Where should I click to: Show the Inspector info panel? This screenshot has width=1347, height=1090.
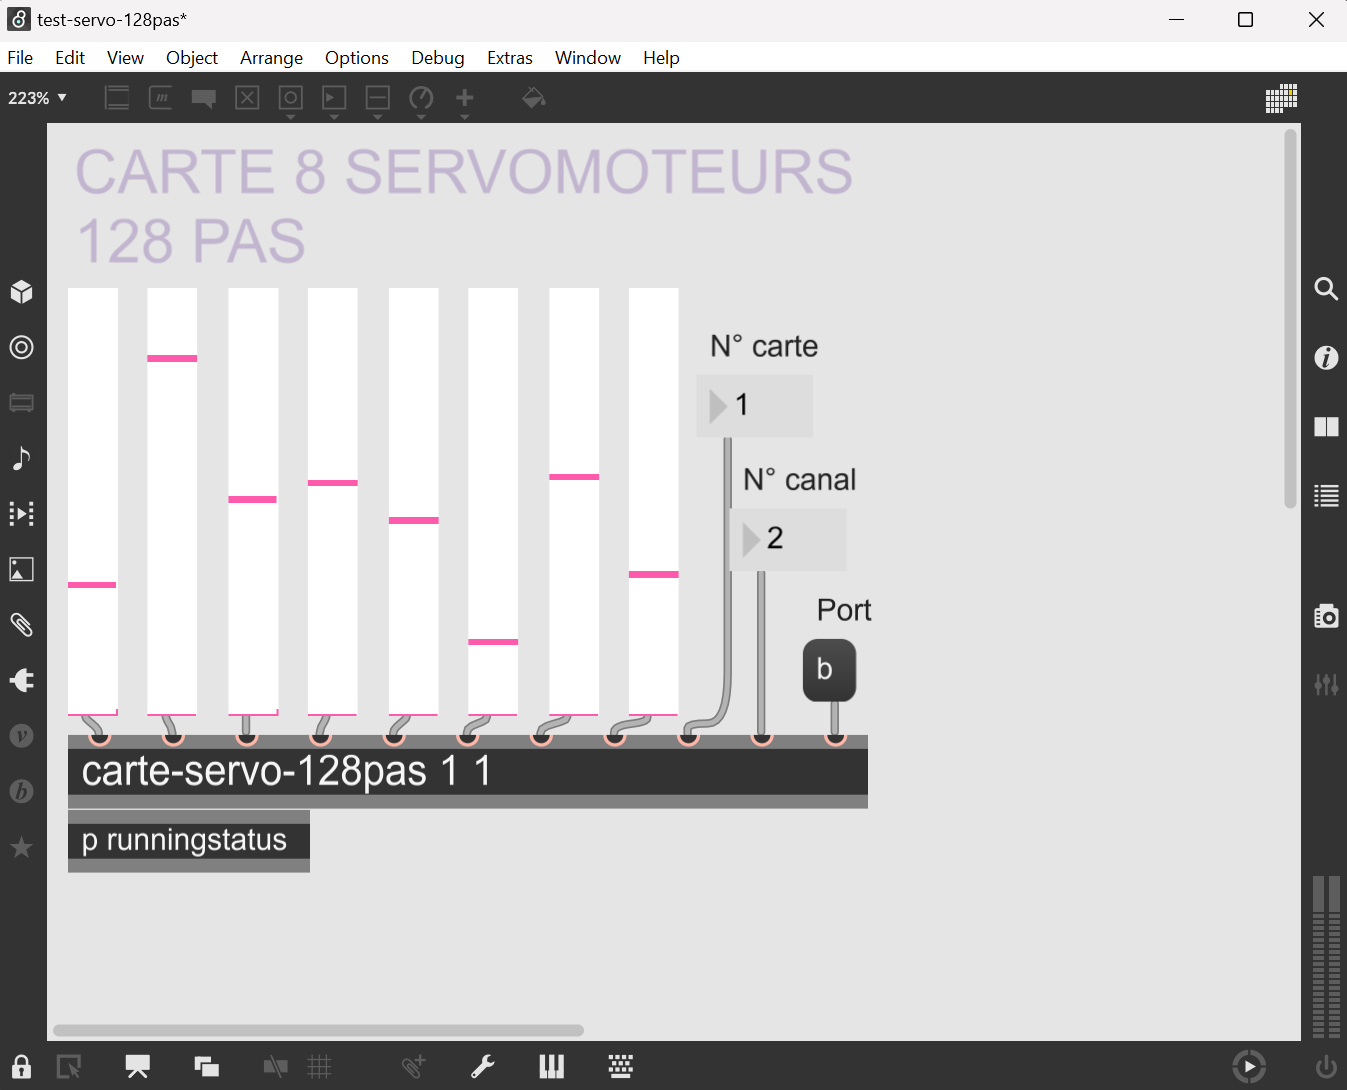pyautogui.click(x=1326, y=357)
